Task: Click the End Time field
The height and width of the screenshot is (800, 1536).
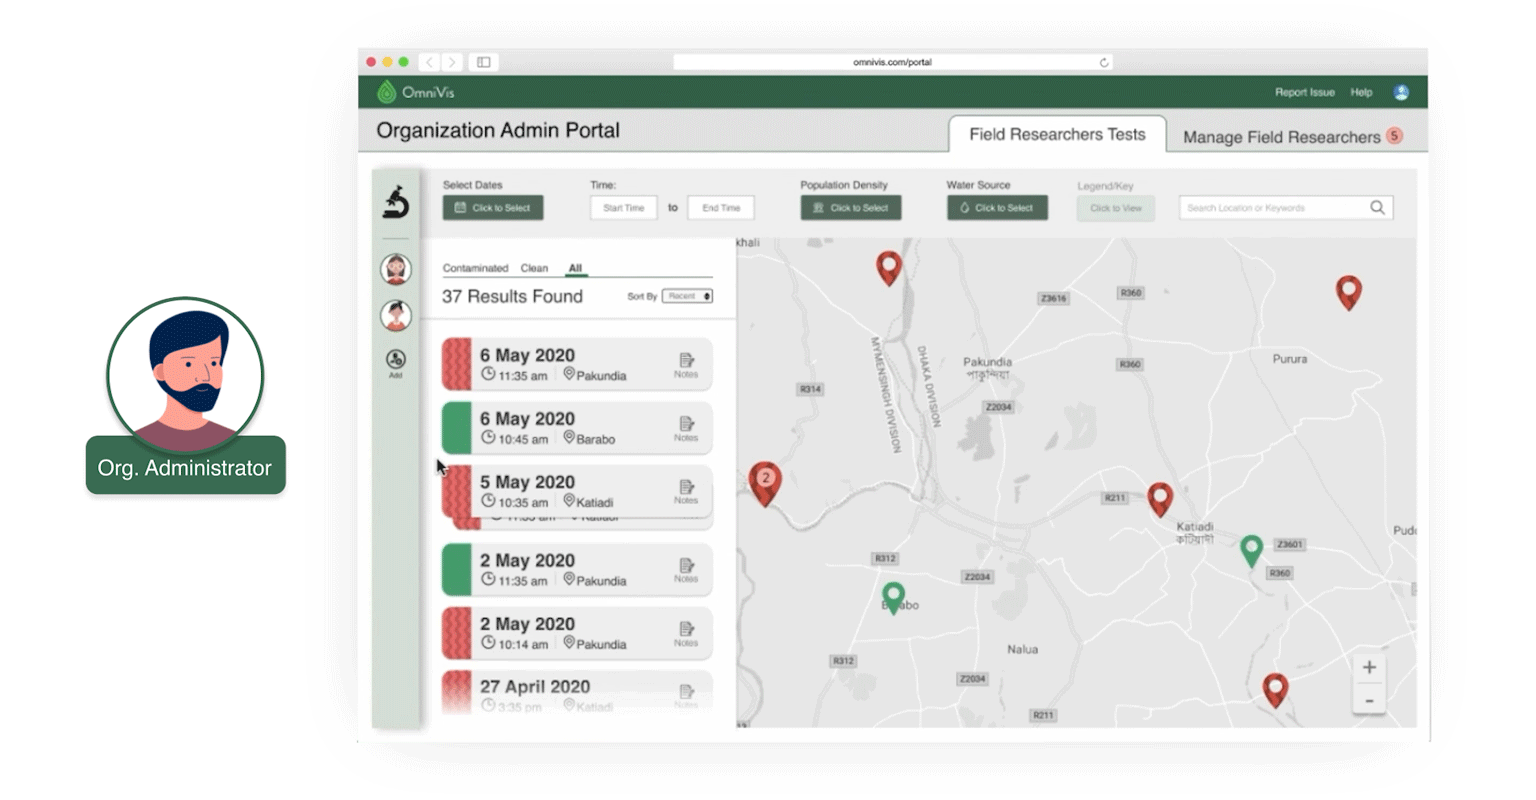Action: tap(721, 208)
